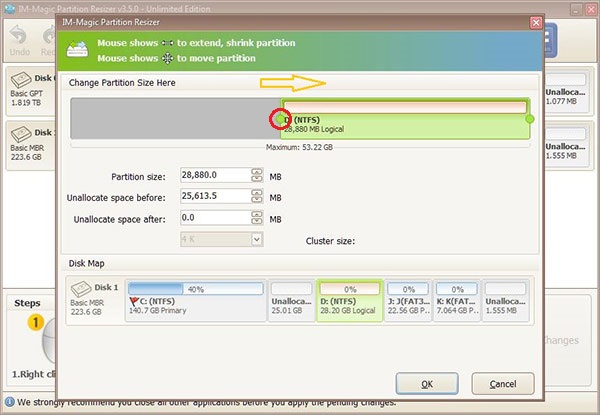Close the IM-Magic Partition Resizer dialog

[536, 23]
